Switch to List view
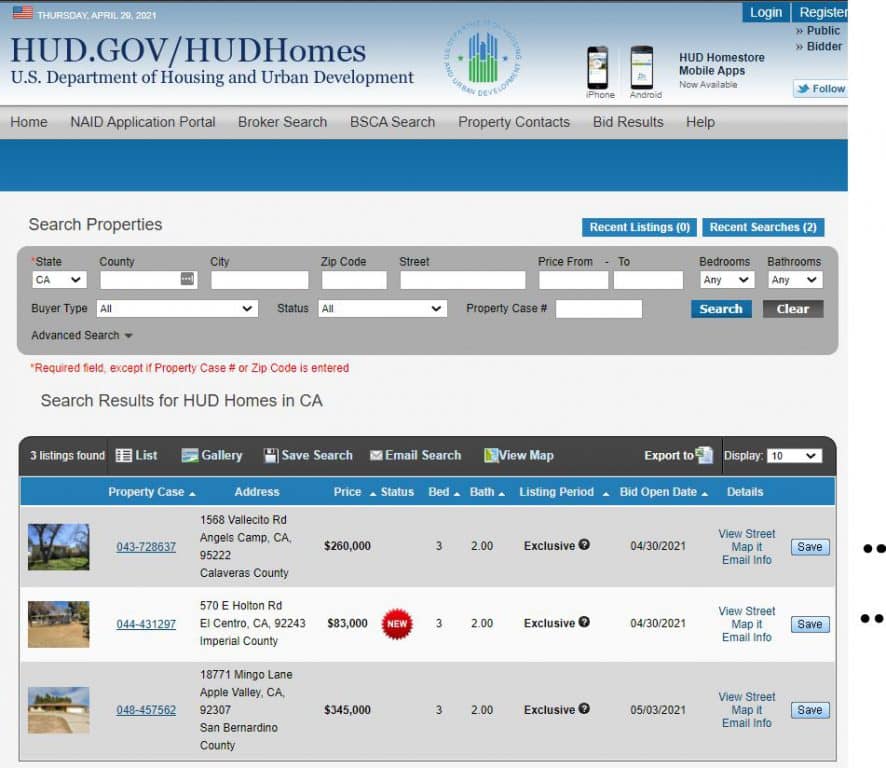The image size is (886, 768). pos(136,455)
